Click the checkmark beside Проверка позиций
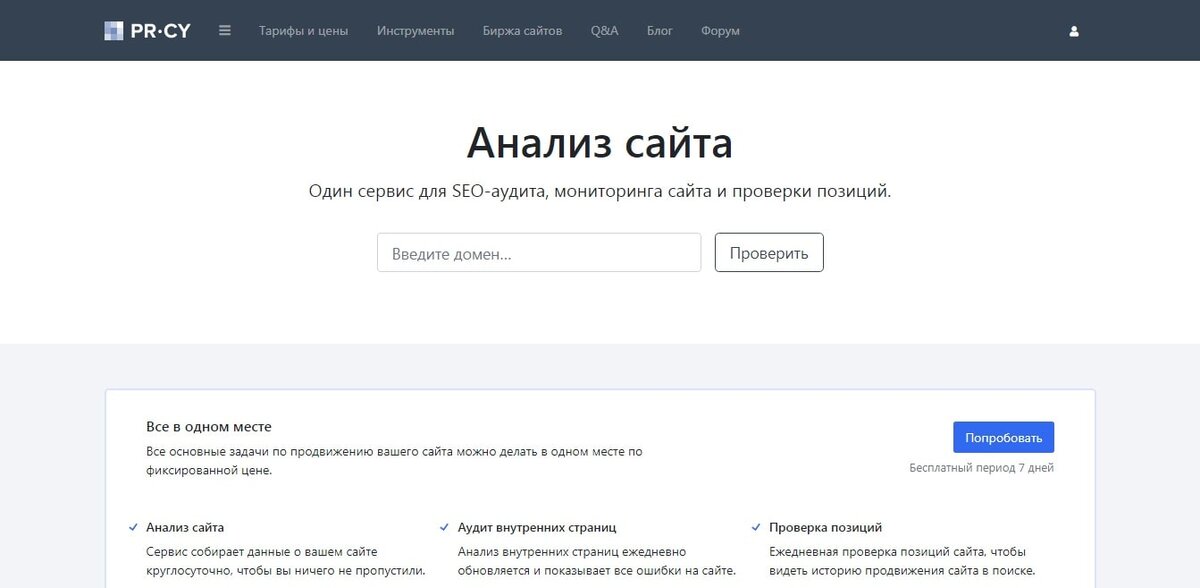The image size is (1200, 588). (x=756, y=527)
